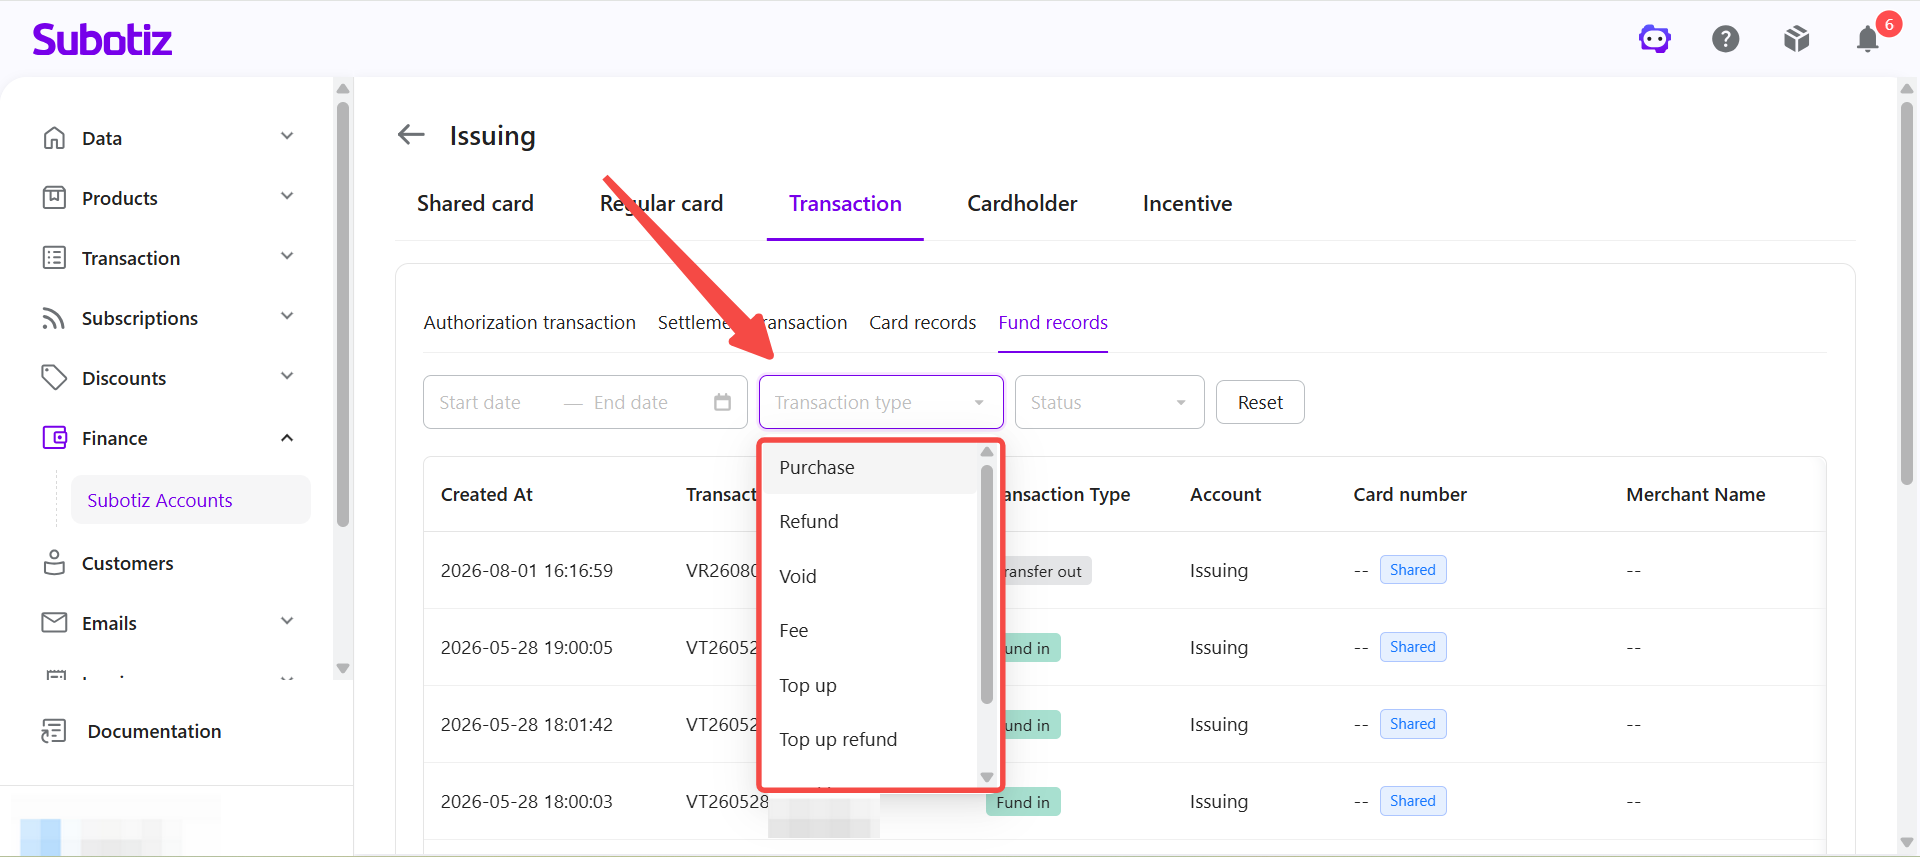Image resolution: width=1920 pixels, height=857 pixels.
Task: Click the Fund in tag in 18:00:03 row
Action: coord(1023,802)
